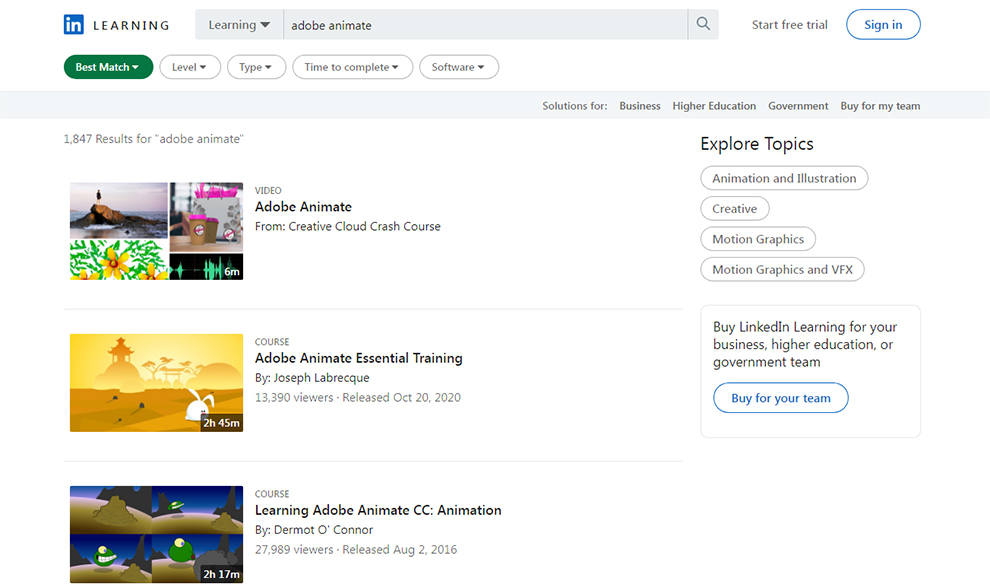Click the Buy for your team button
The image size is (990, 584).
(780, 398)
